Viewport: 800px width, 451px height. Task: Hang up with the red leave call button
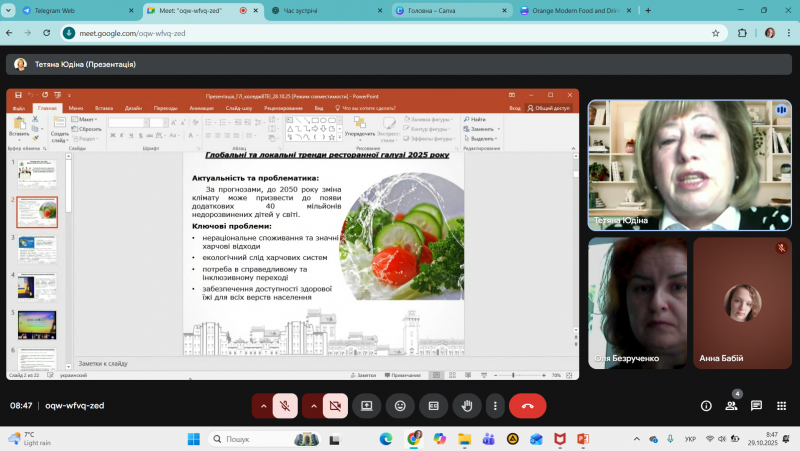coord(527,406)
